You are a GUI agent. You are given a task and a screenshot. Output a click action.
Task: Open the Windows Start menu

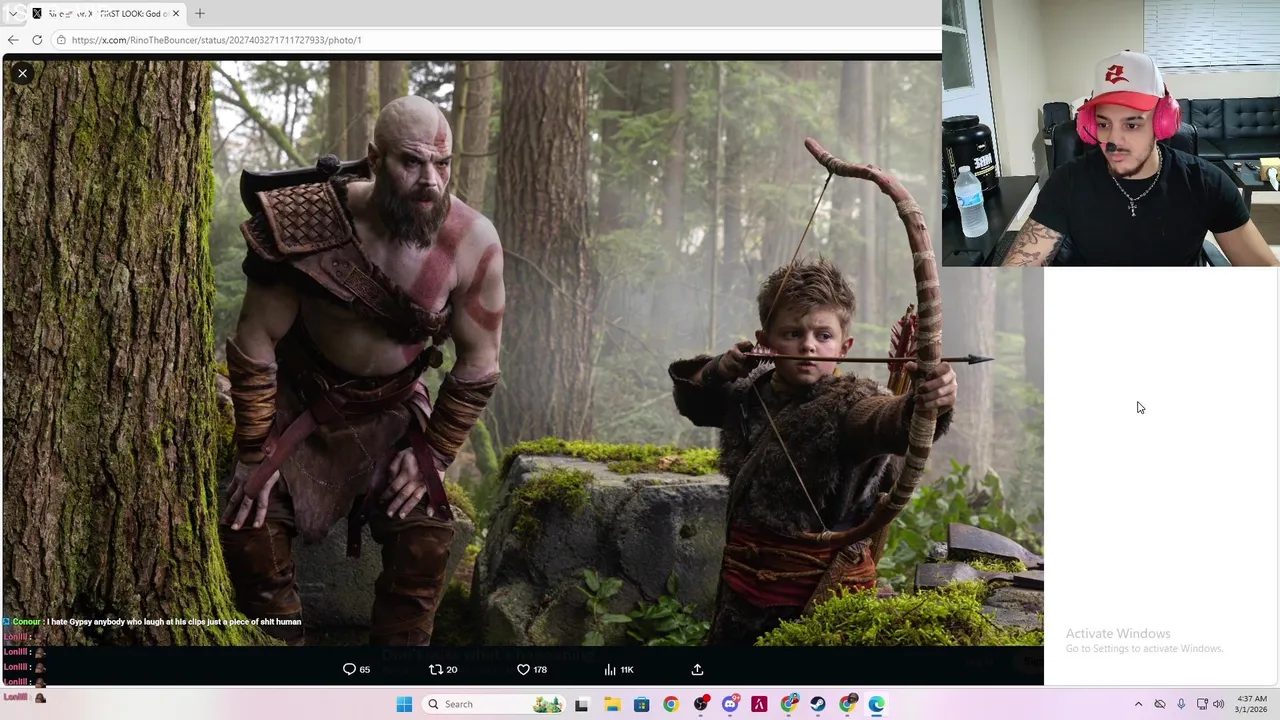pos(404,704)
